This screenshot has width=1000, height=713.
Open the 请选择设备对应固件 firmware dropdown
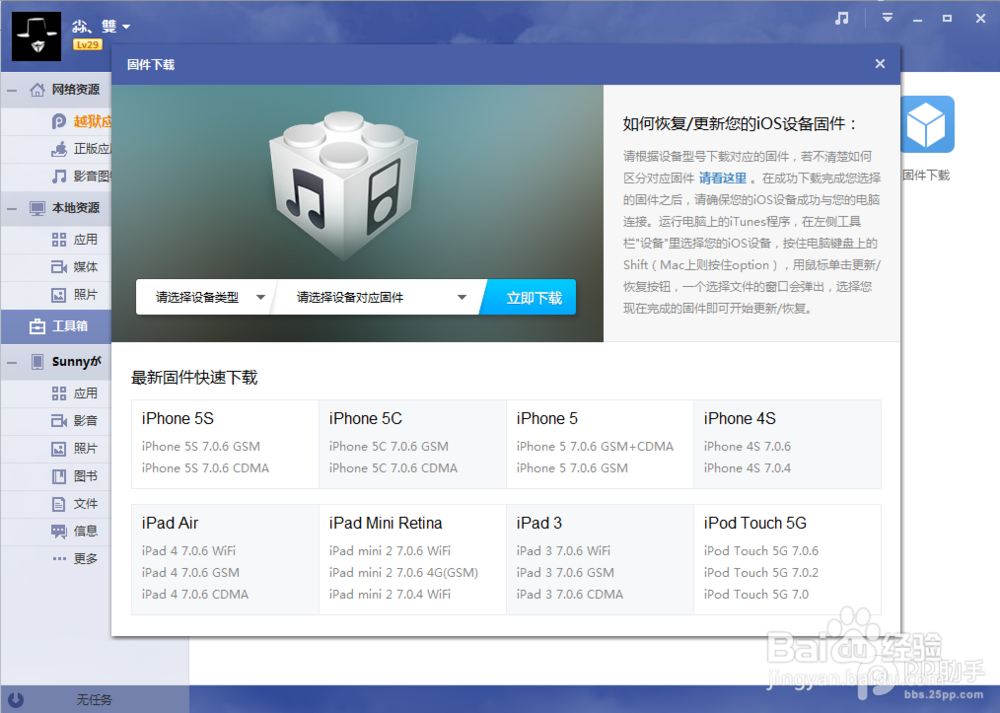(x=380, y=298)
